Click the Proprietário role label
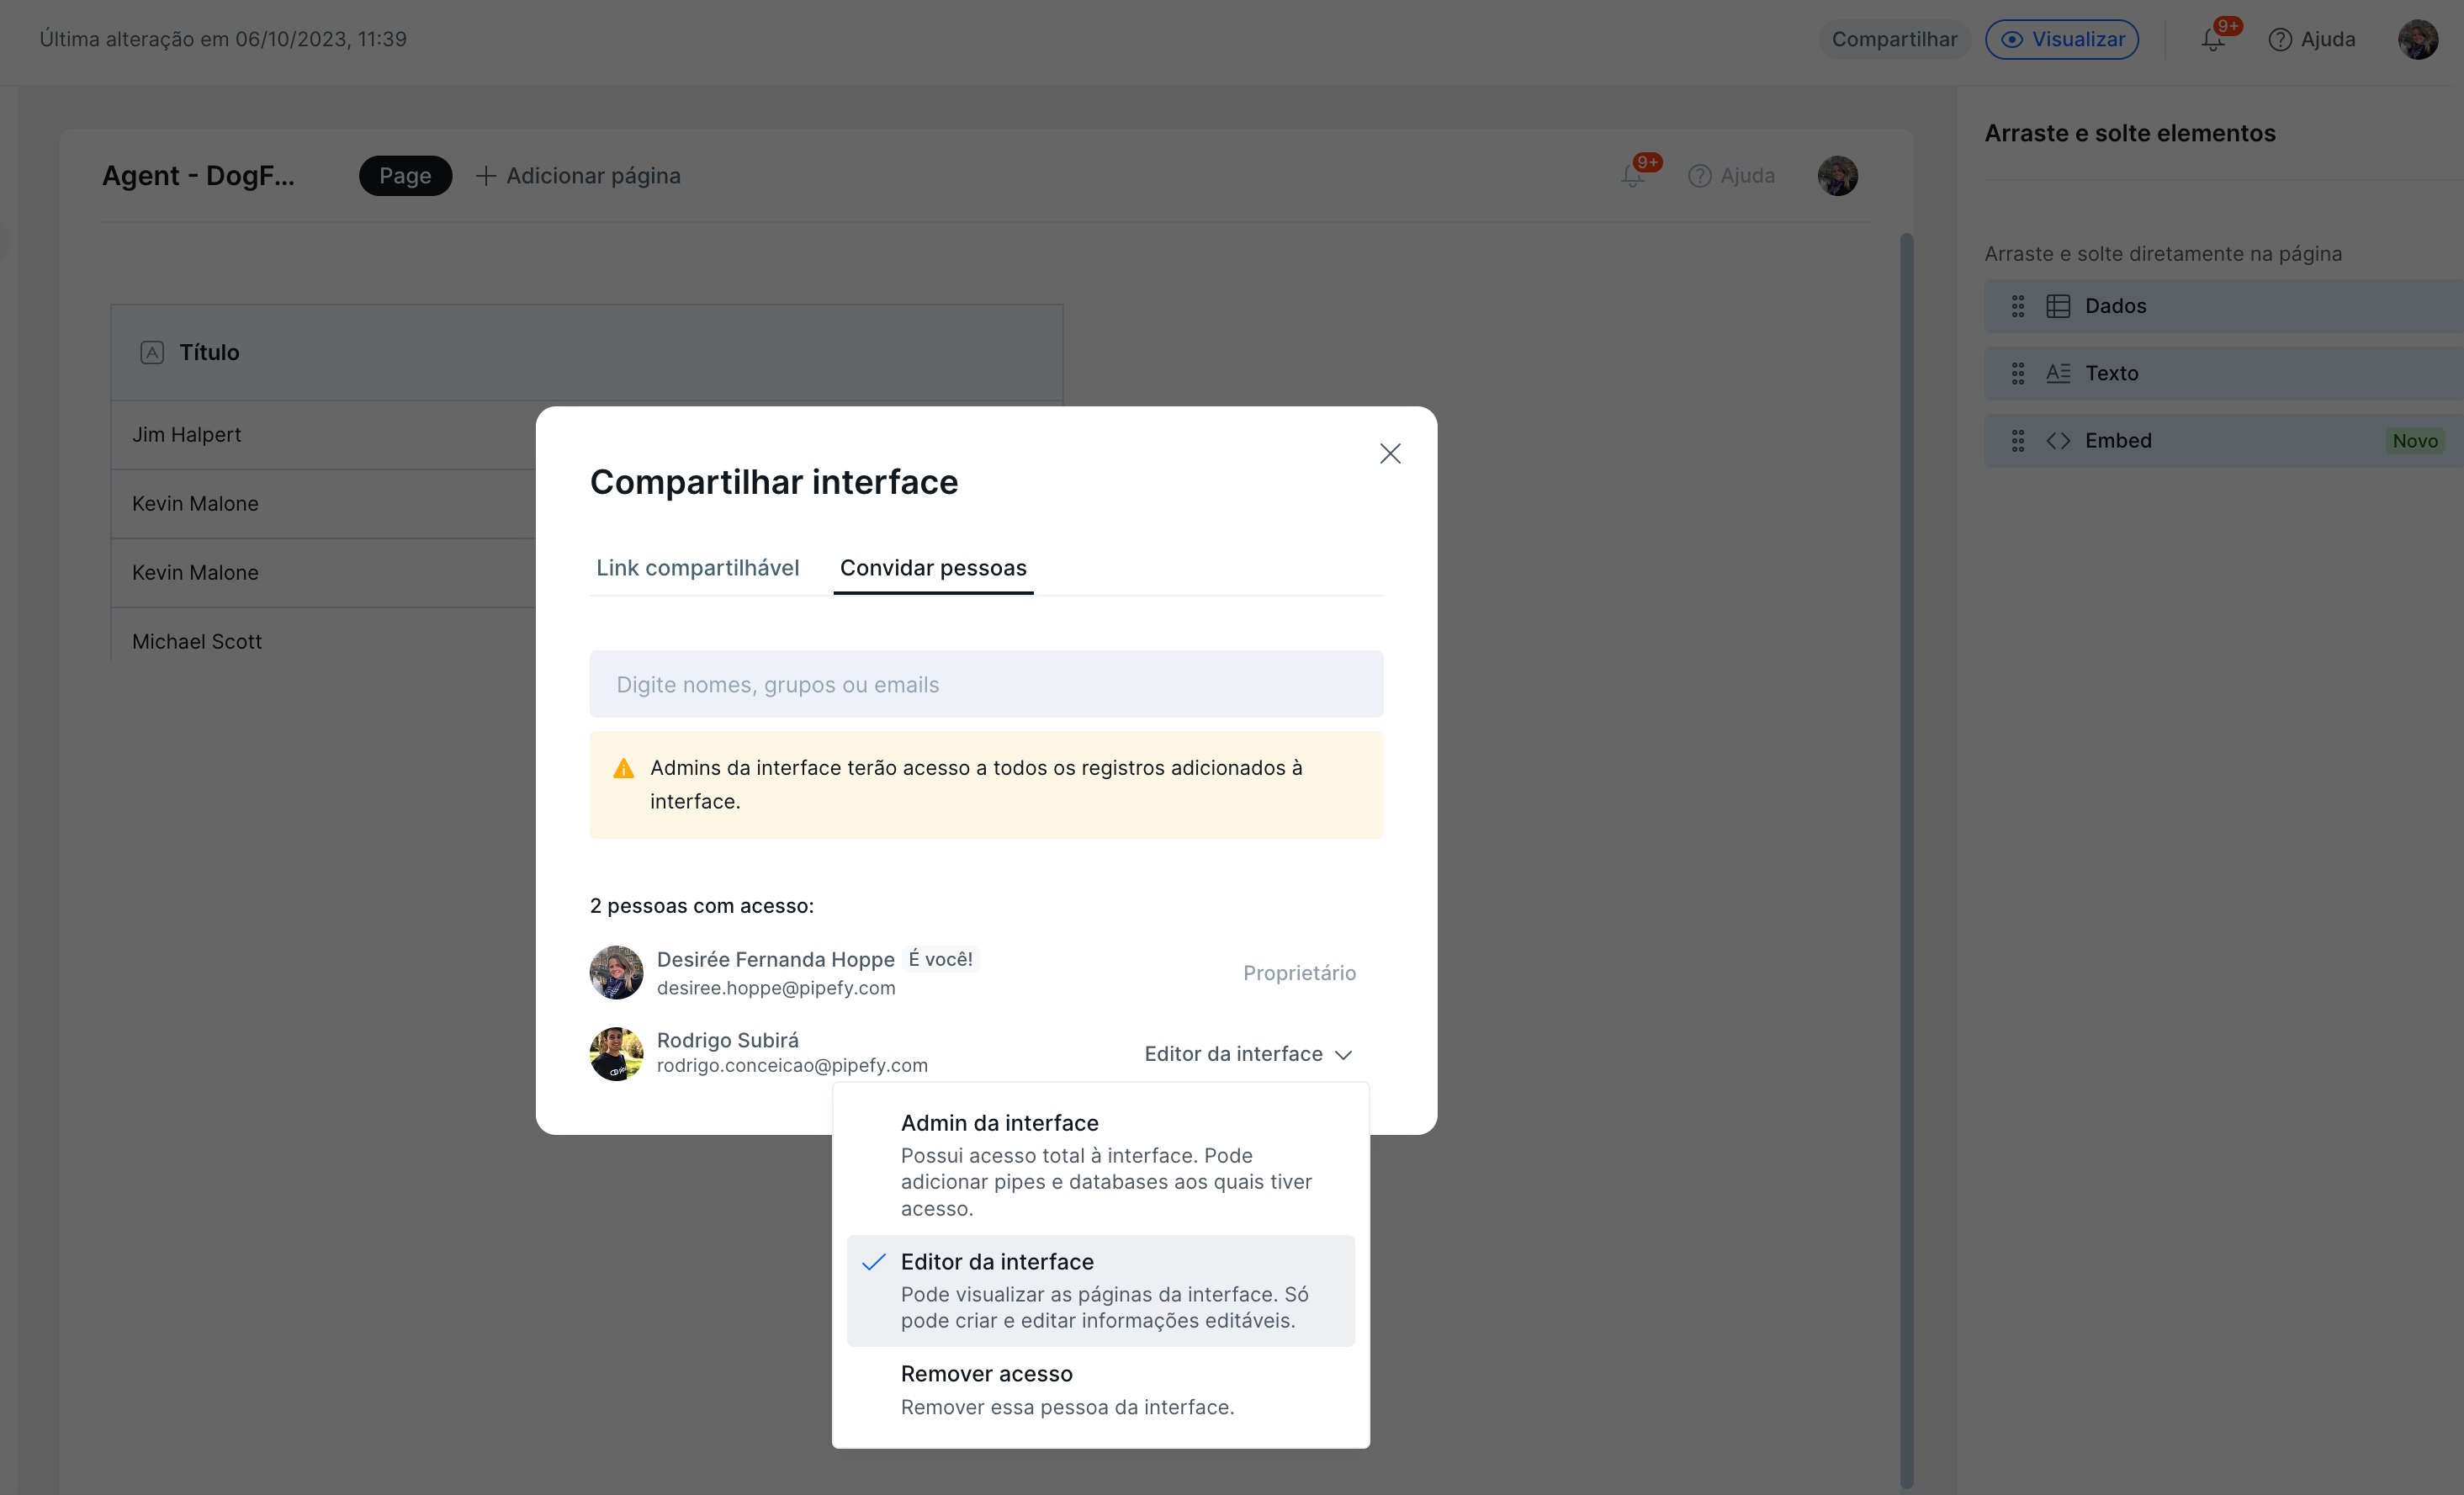 click(1299, 972)
